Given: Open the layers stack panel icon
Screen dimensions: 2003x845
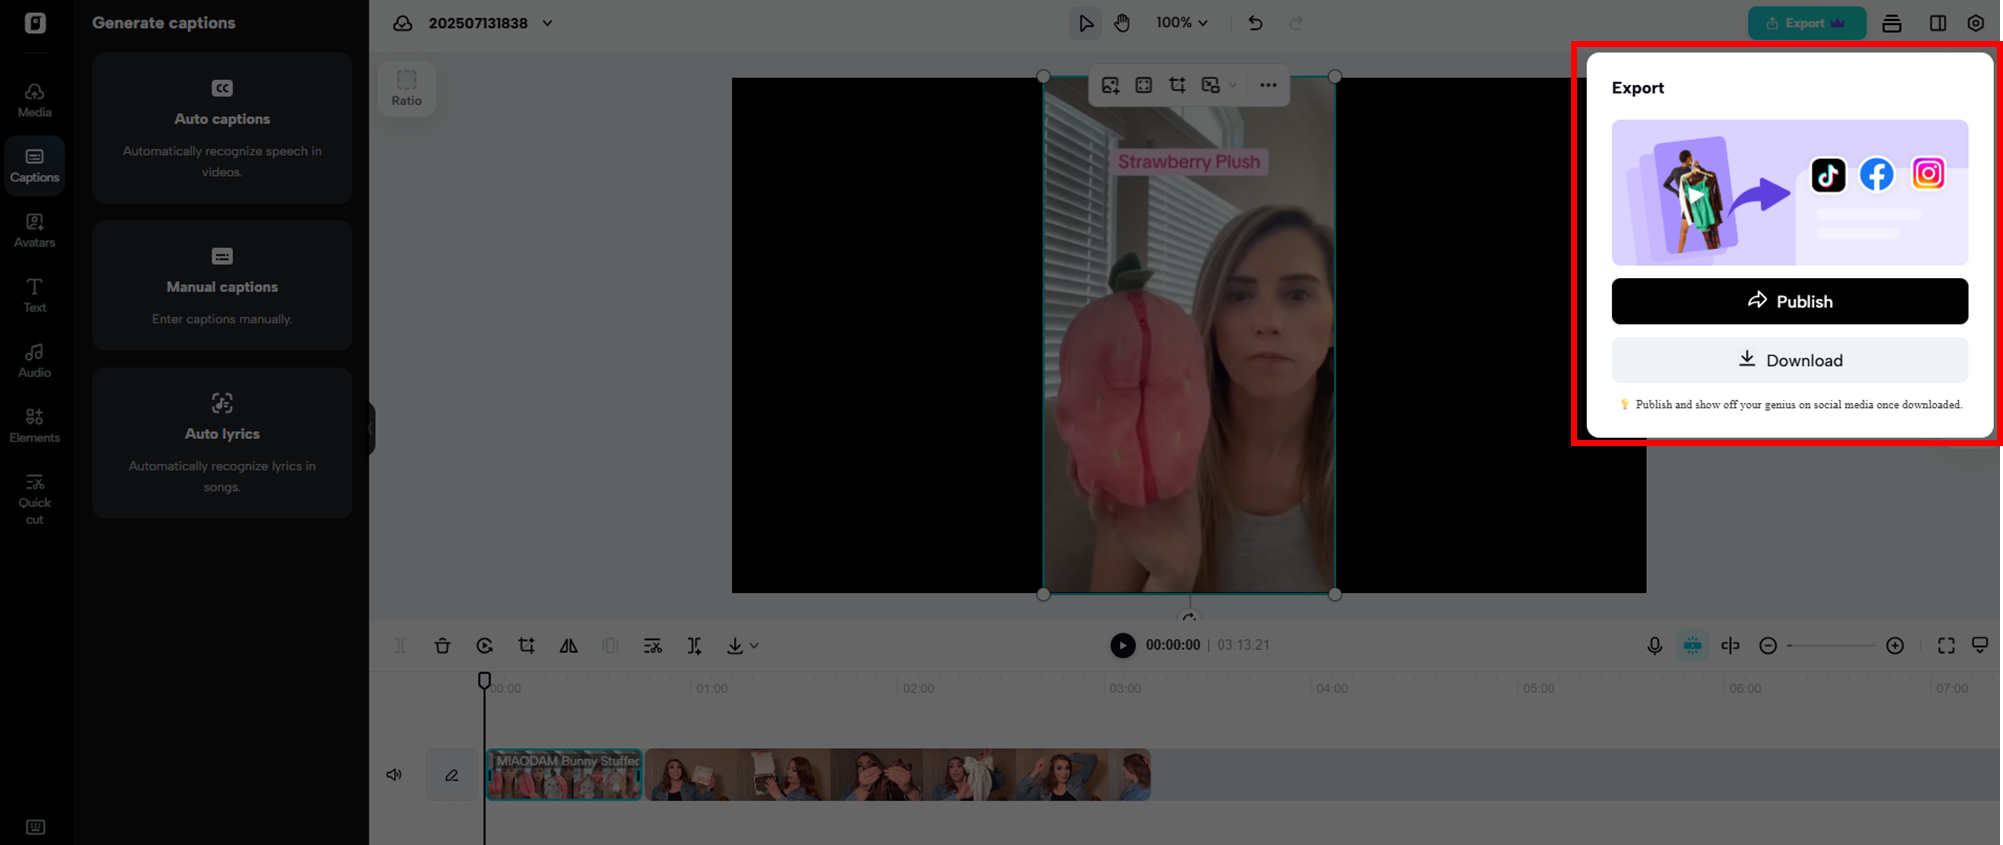Looking at the screenshot, I should click(x=1891, y=23).
